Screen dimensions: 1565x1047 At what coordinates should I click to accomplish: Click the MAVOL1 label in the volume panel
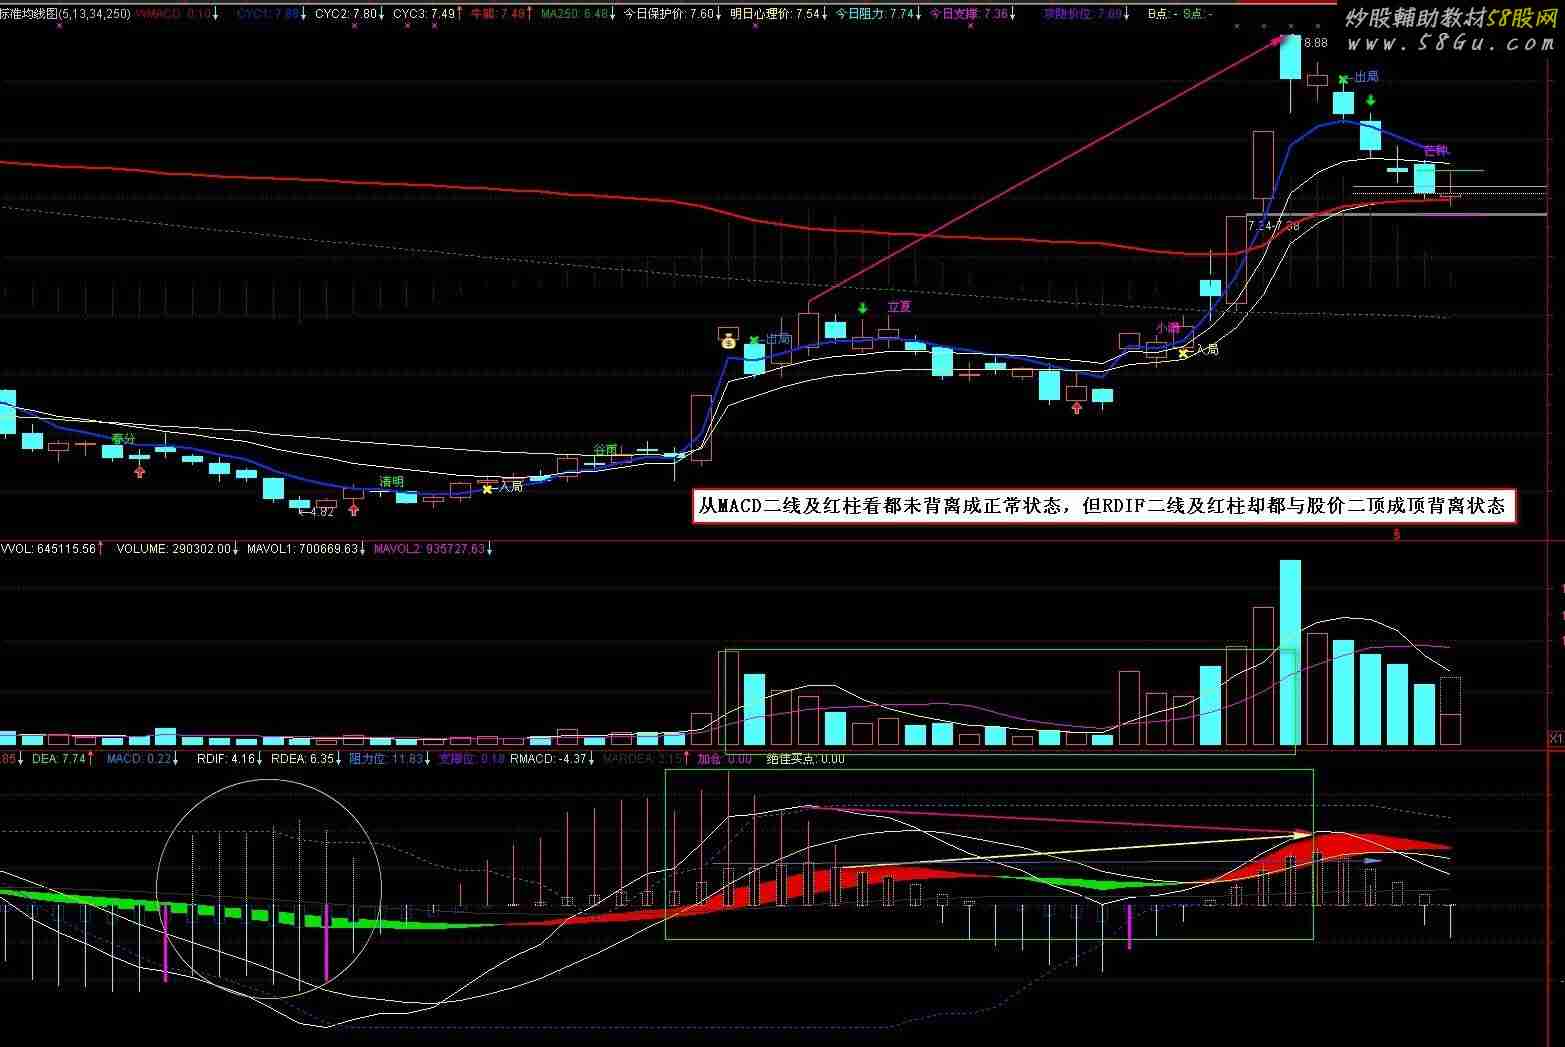(302, 549)
